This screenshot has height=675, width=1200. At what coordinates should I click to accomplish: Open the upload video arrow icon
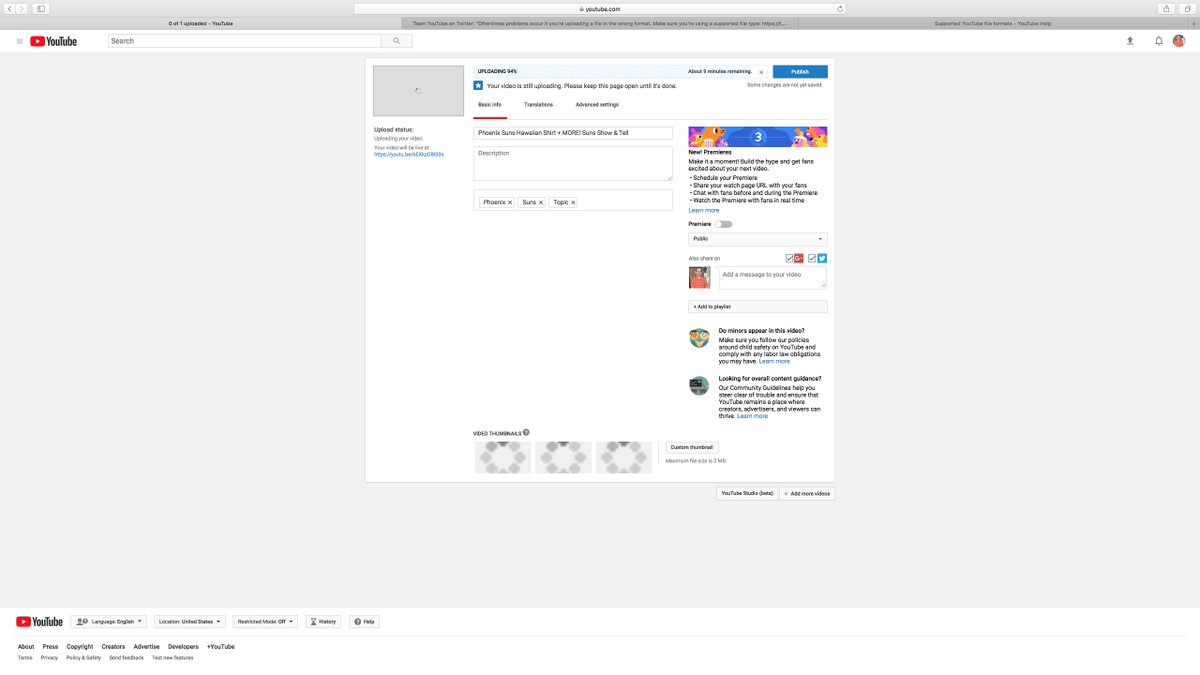pos(1130,41)
